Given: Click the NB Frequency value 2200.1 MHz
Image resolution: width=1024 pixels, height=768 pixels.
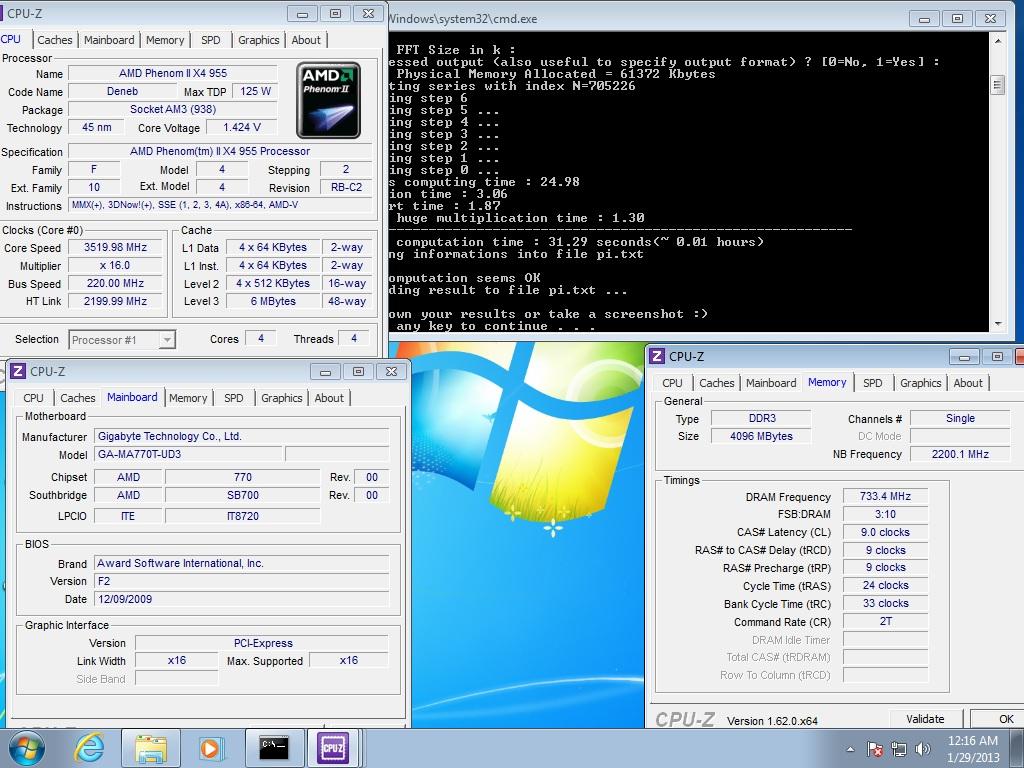Looking at the screenshot, I should (960, 454).
